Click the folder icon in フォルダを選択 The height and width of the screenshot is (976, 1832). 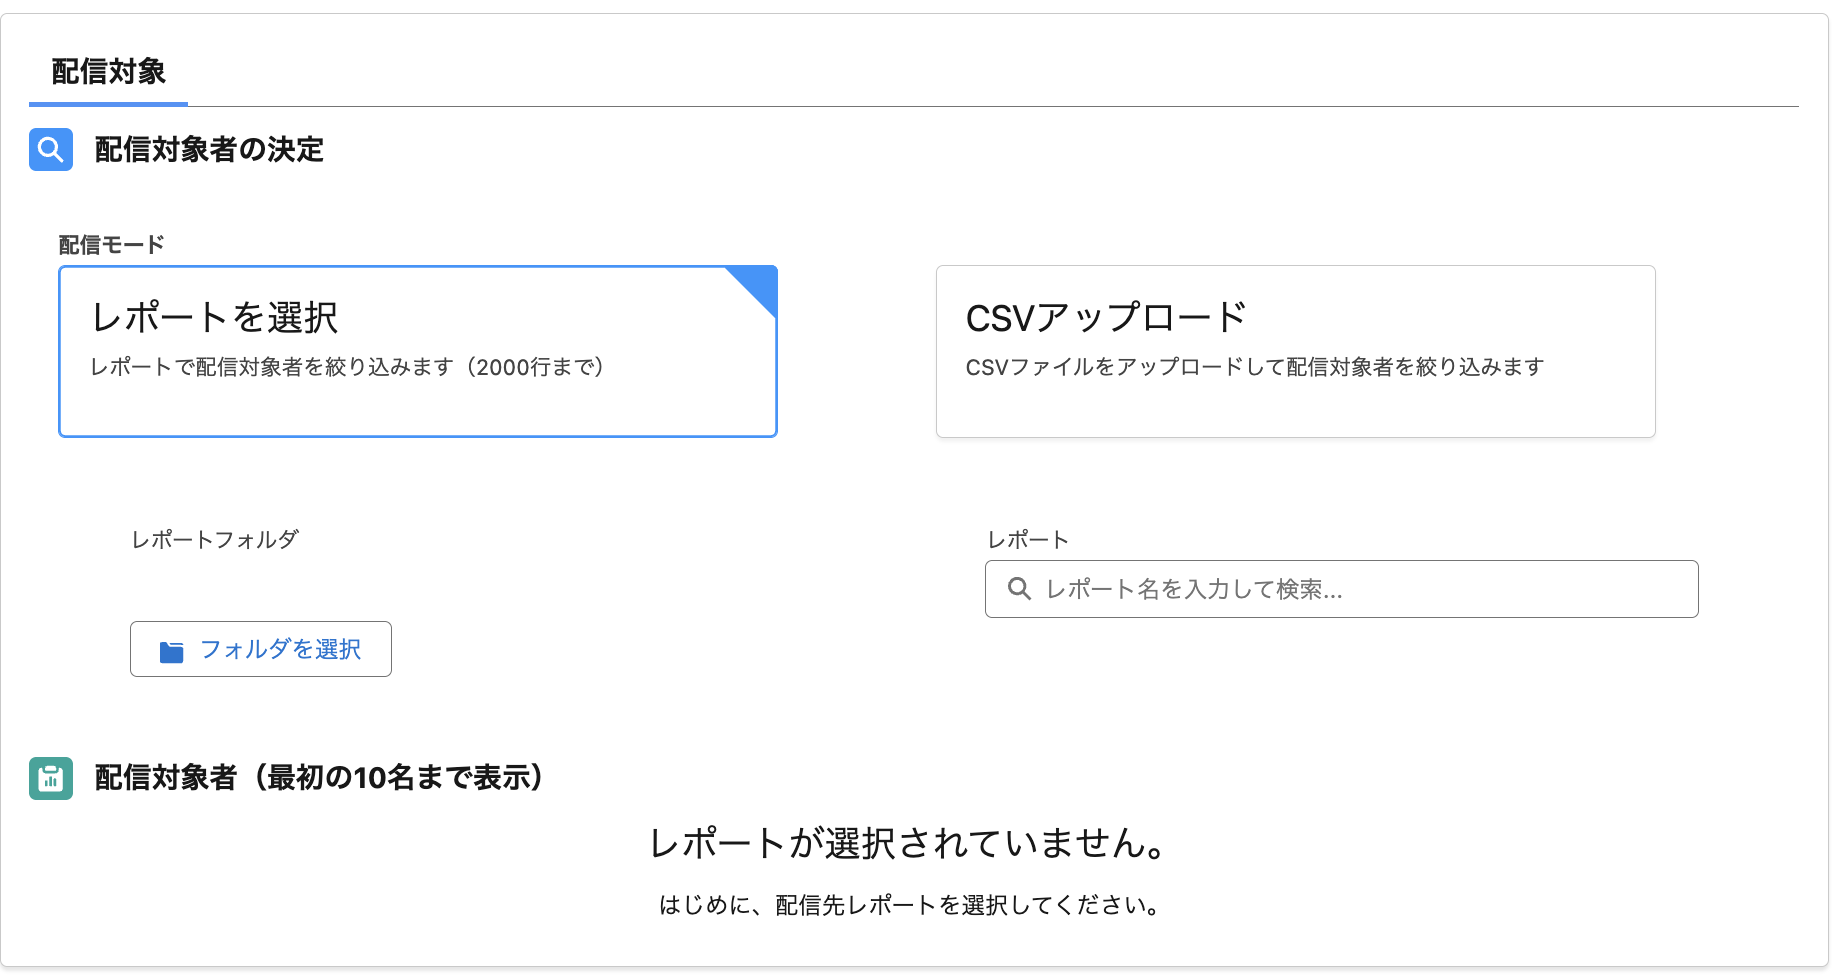tap(172, 651)
